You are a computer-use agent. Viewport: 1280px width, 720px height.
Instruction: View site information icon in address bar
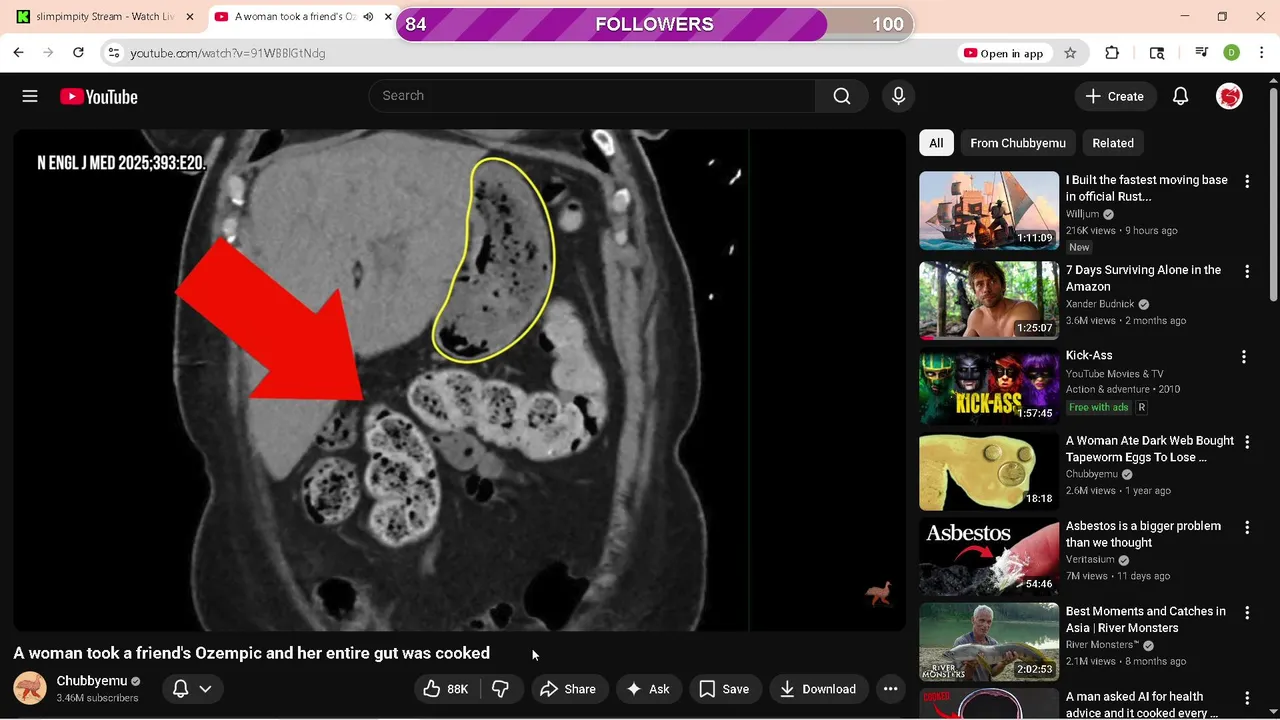114,53
